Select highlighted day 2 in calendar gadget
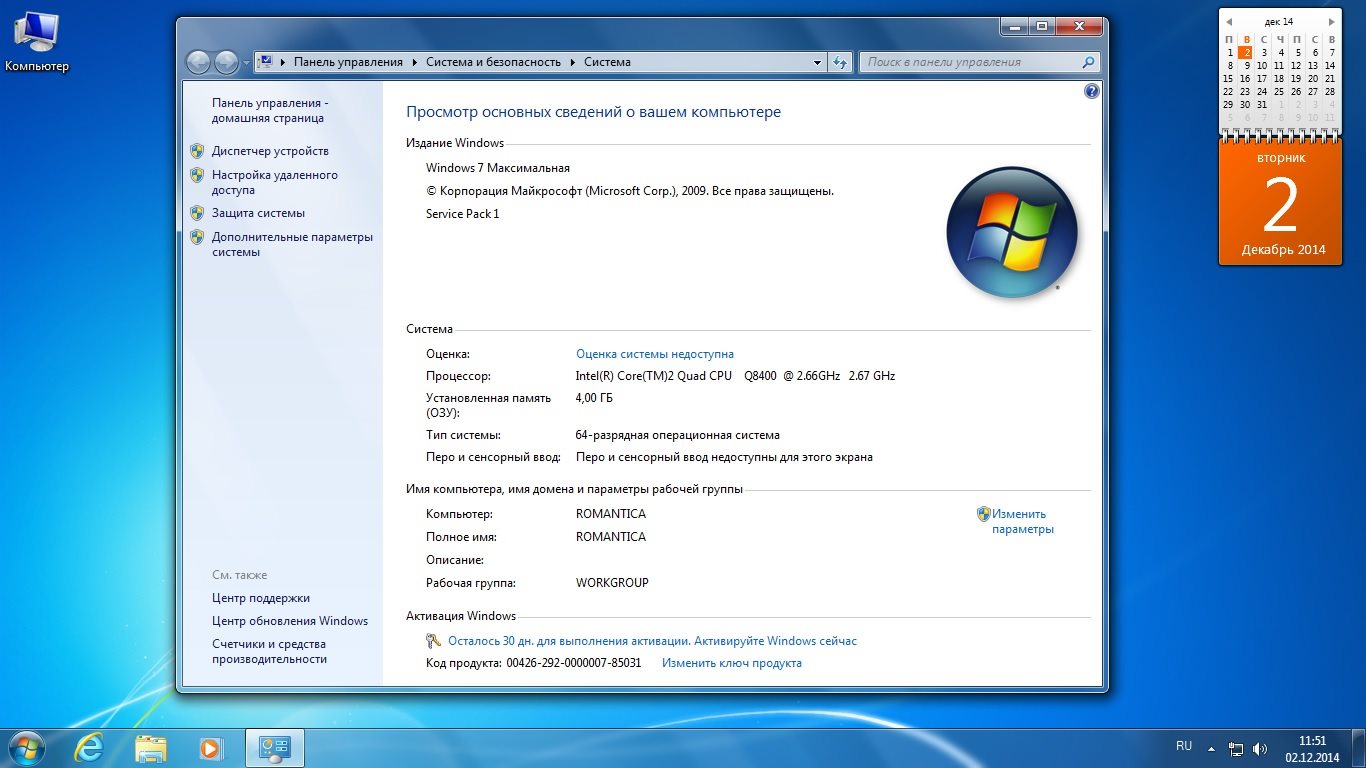 (1246, 52)
